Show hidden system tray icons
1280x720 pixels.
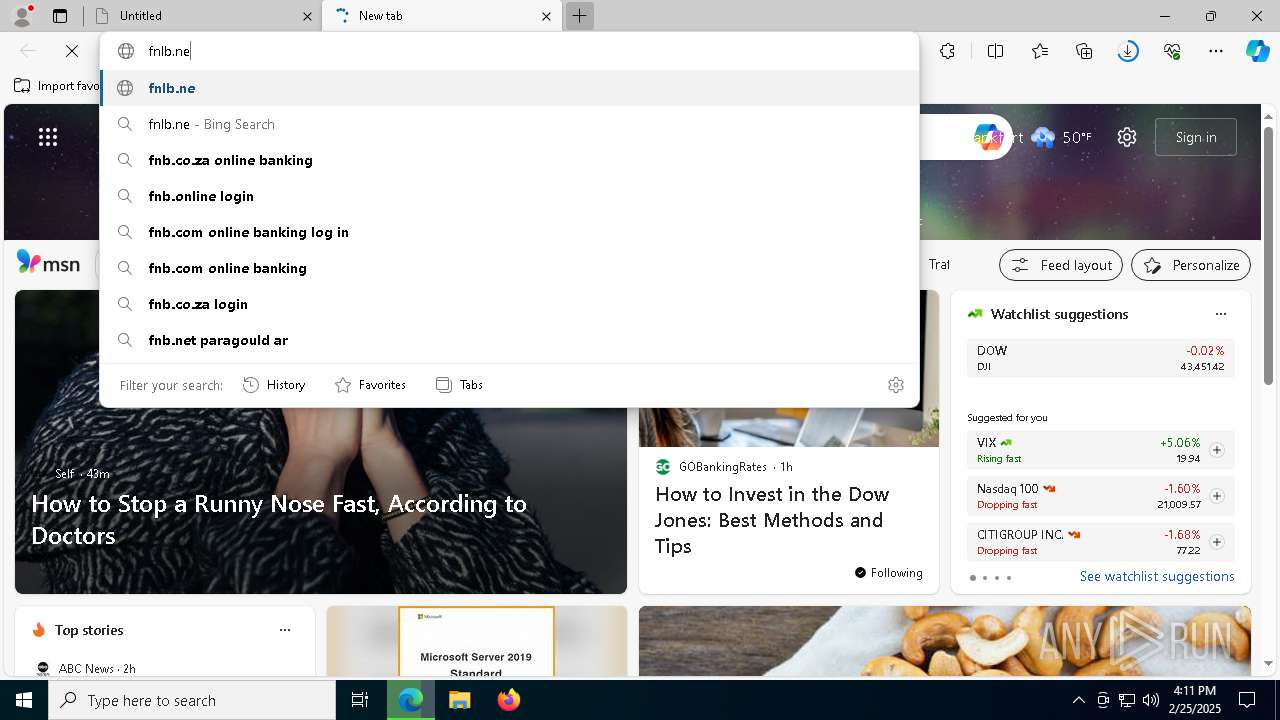pyautogui.click(x=1078, y=700)
